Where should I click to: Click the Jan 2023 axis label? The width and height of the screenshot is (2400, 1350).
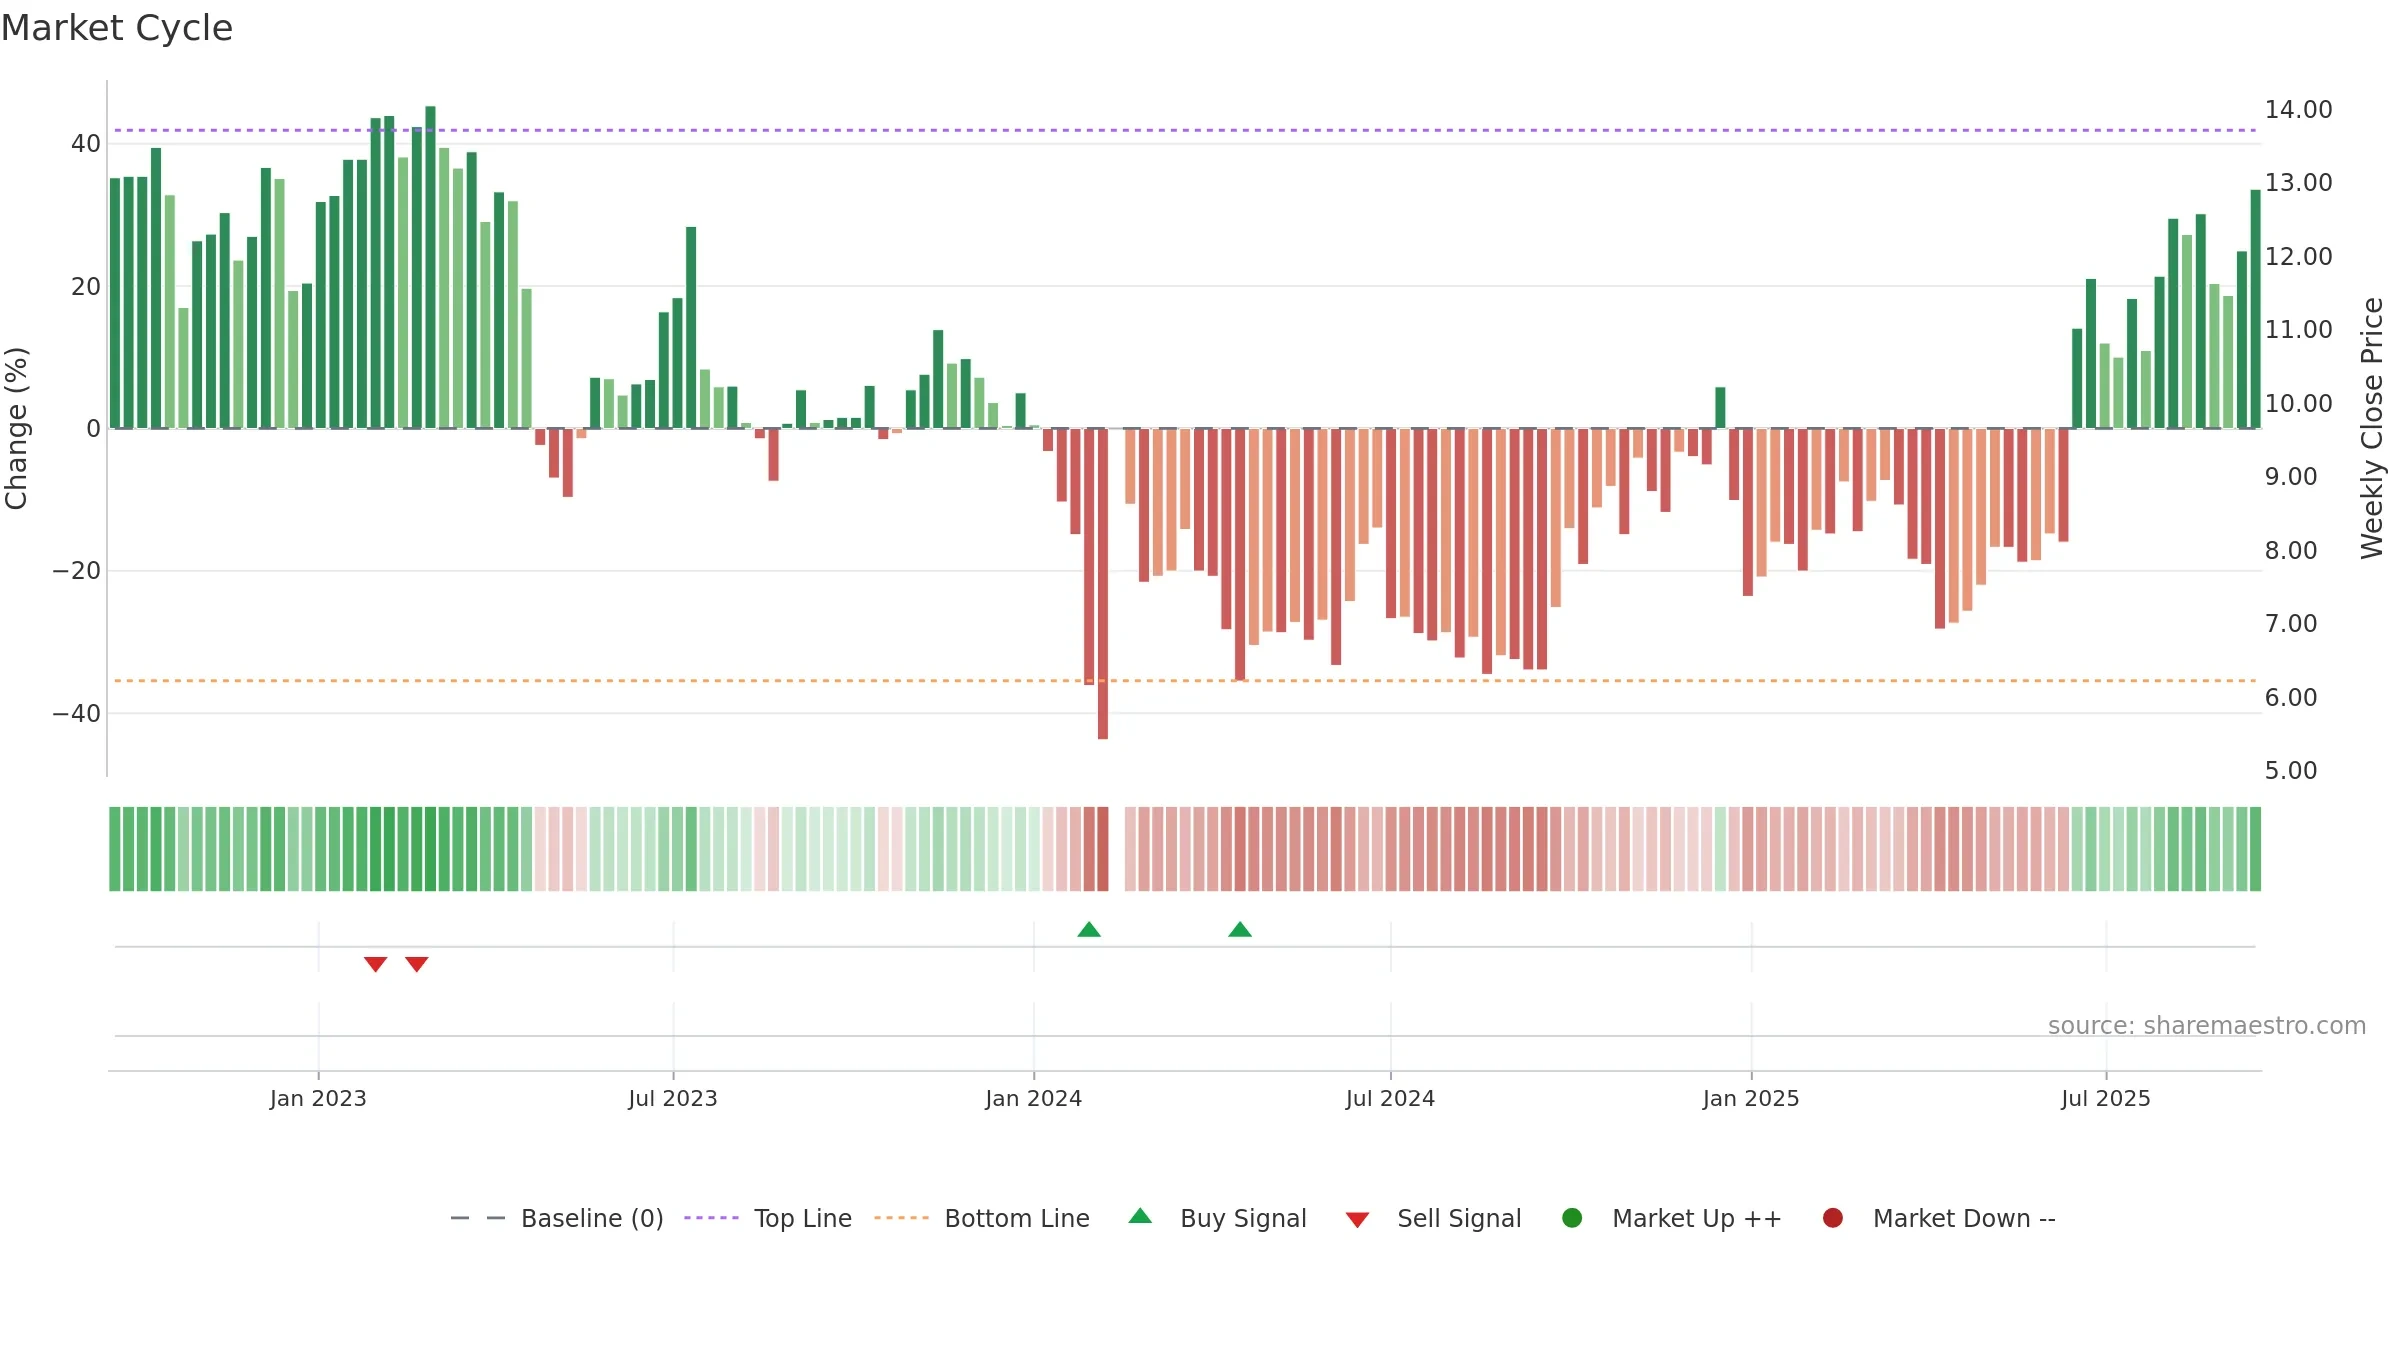point(318,1099)
